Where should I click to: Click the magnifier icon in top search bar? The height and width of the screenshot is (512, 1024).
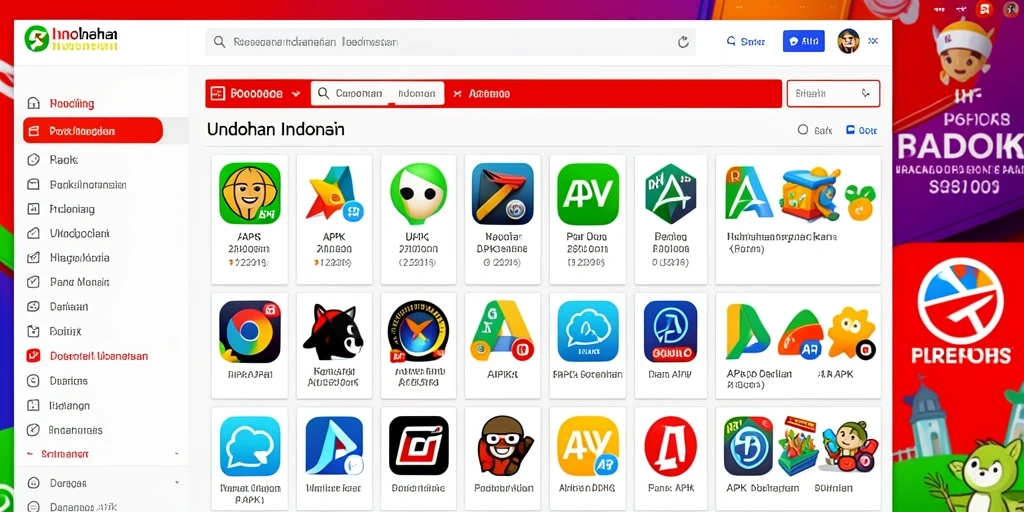click(220, 42)
